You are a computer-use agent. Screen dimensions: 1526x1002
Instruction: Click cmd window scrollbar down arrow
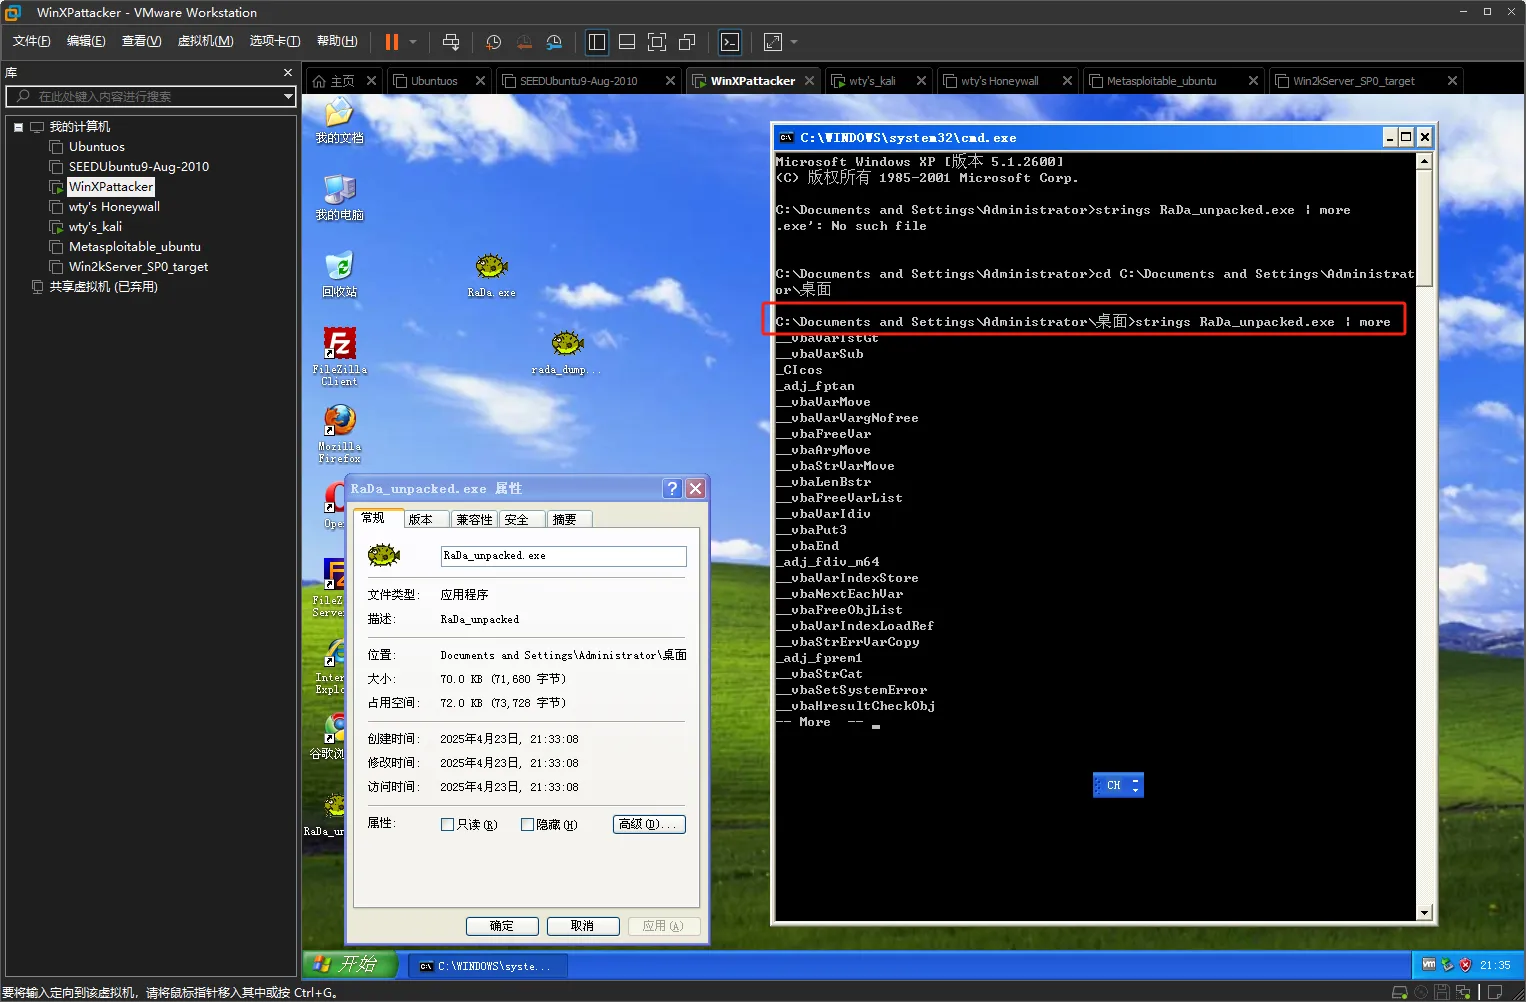[1424, 912]
